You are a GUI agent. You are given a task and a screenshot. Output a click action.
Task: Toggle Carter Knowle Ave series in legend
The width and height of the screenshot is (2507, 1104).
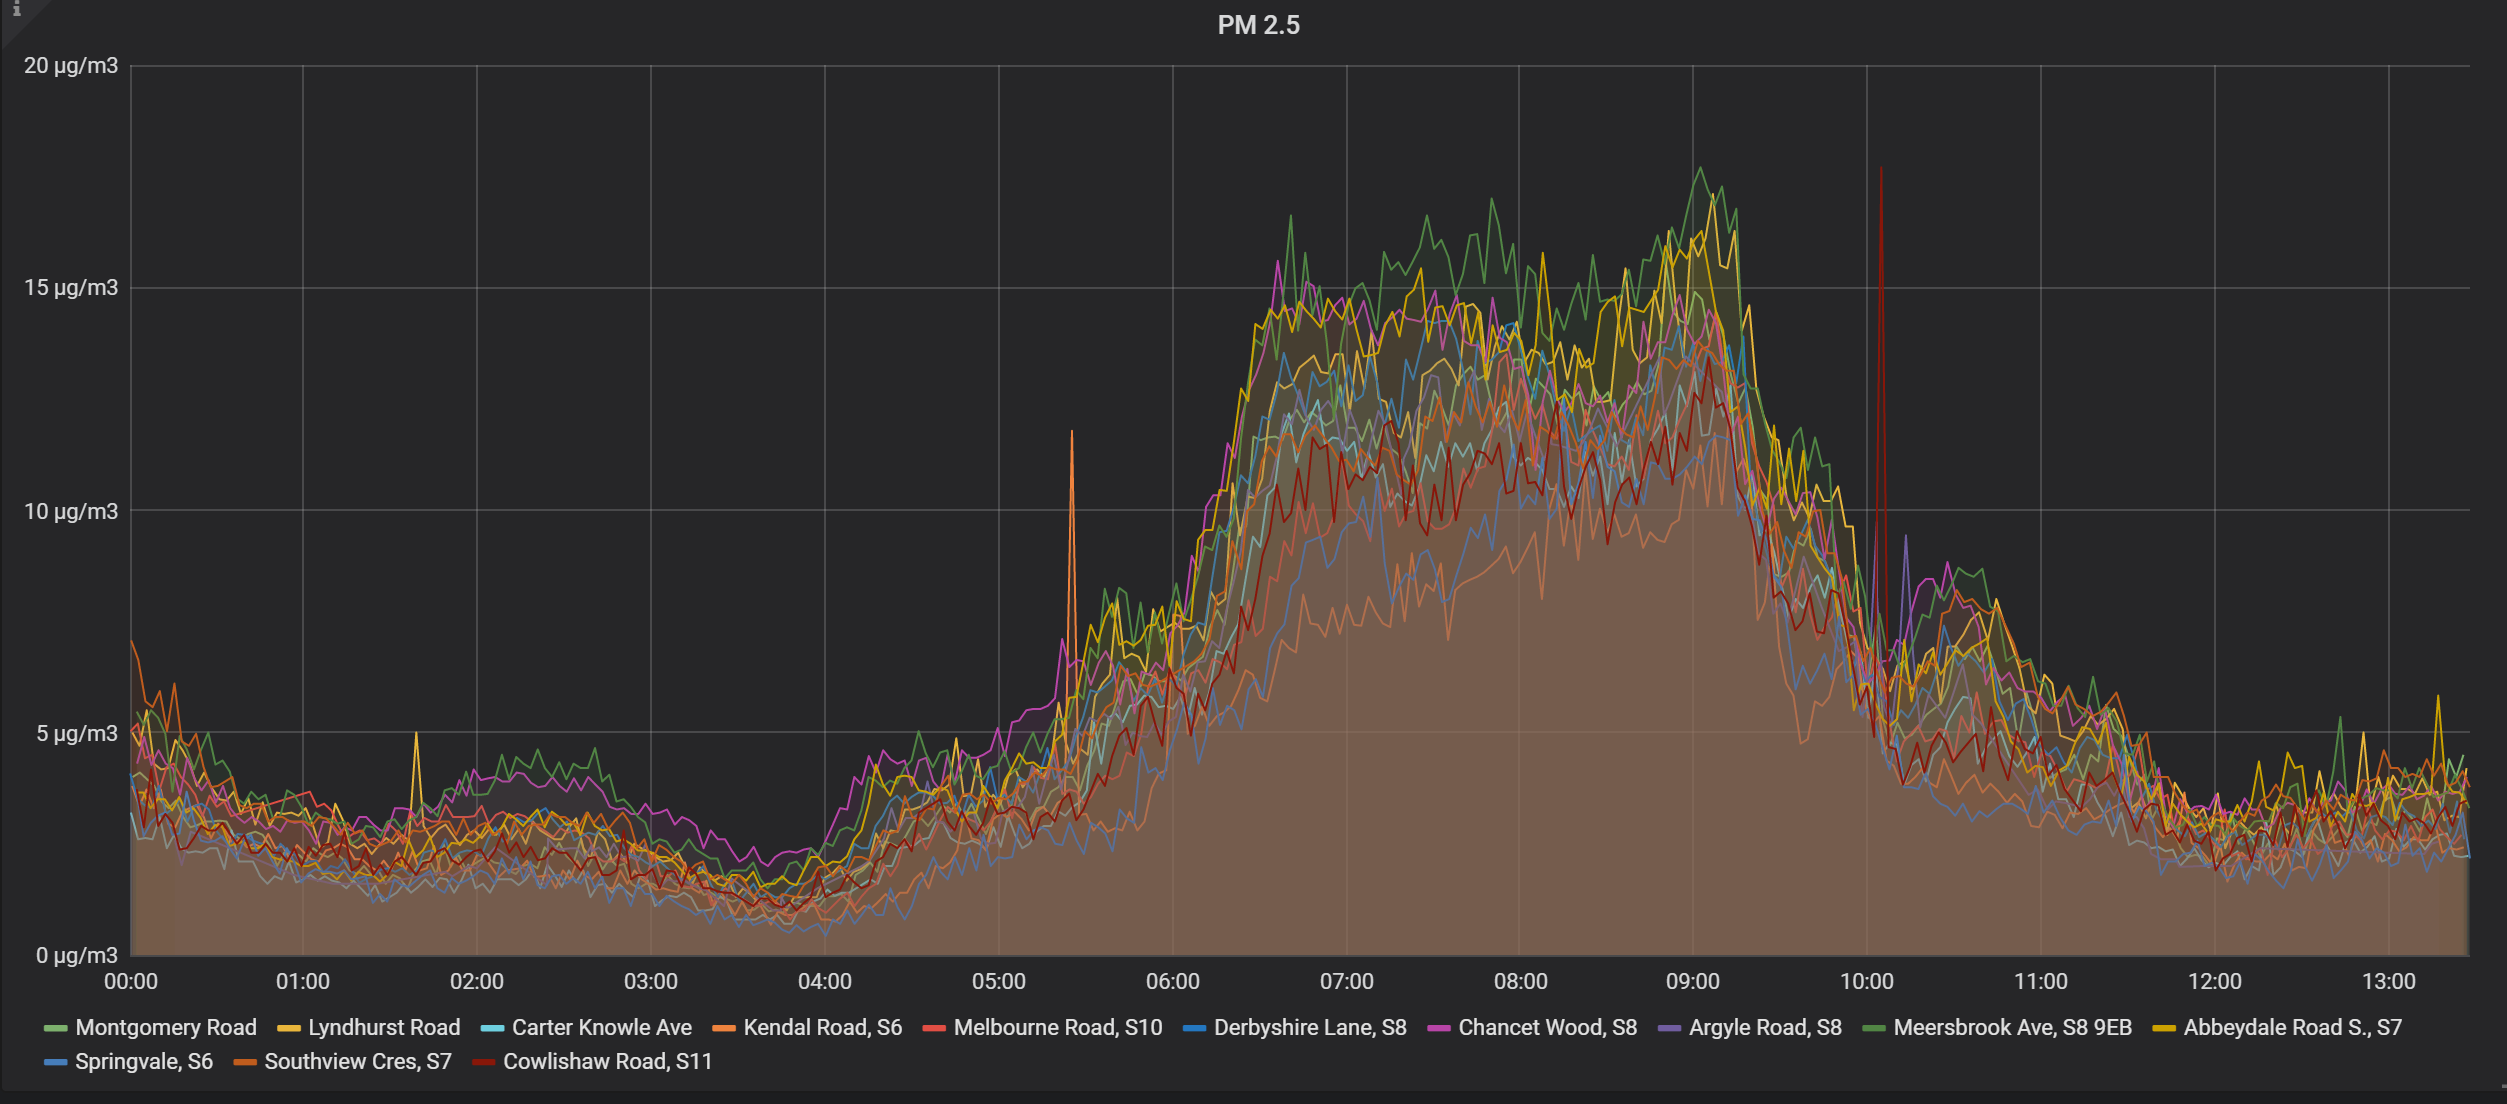pos(602,1027)
